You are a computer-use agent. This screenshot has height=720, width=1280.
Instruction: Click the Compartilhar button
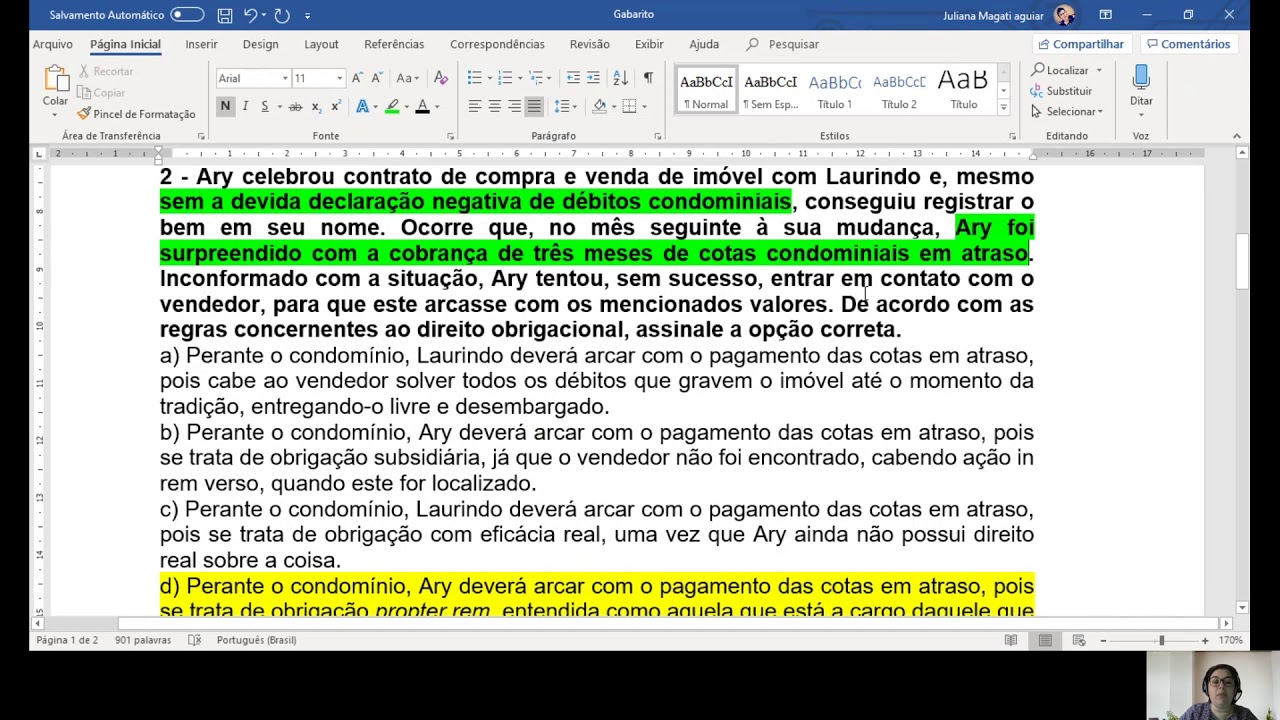pos(1081,44)
